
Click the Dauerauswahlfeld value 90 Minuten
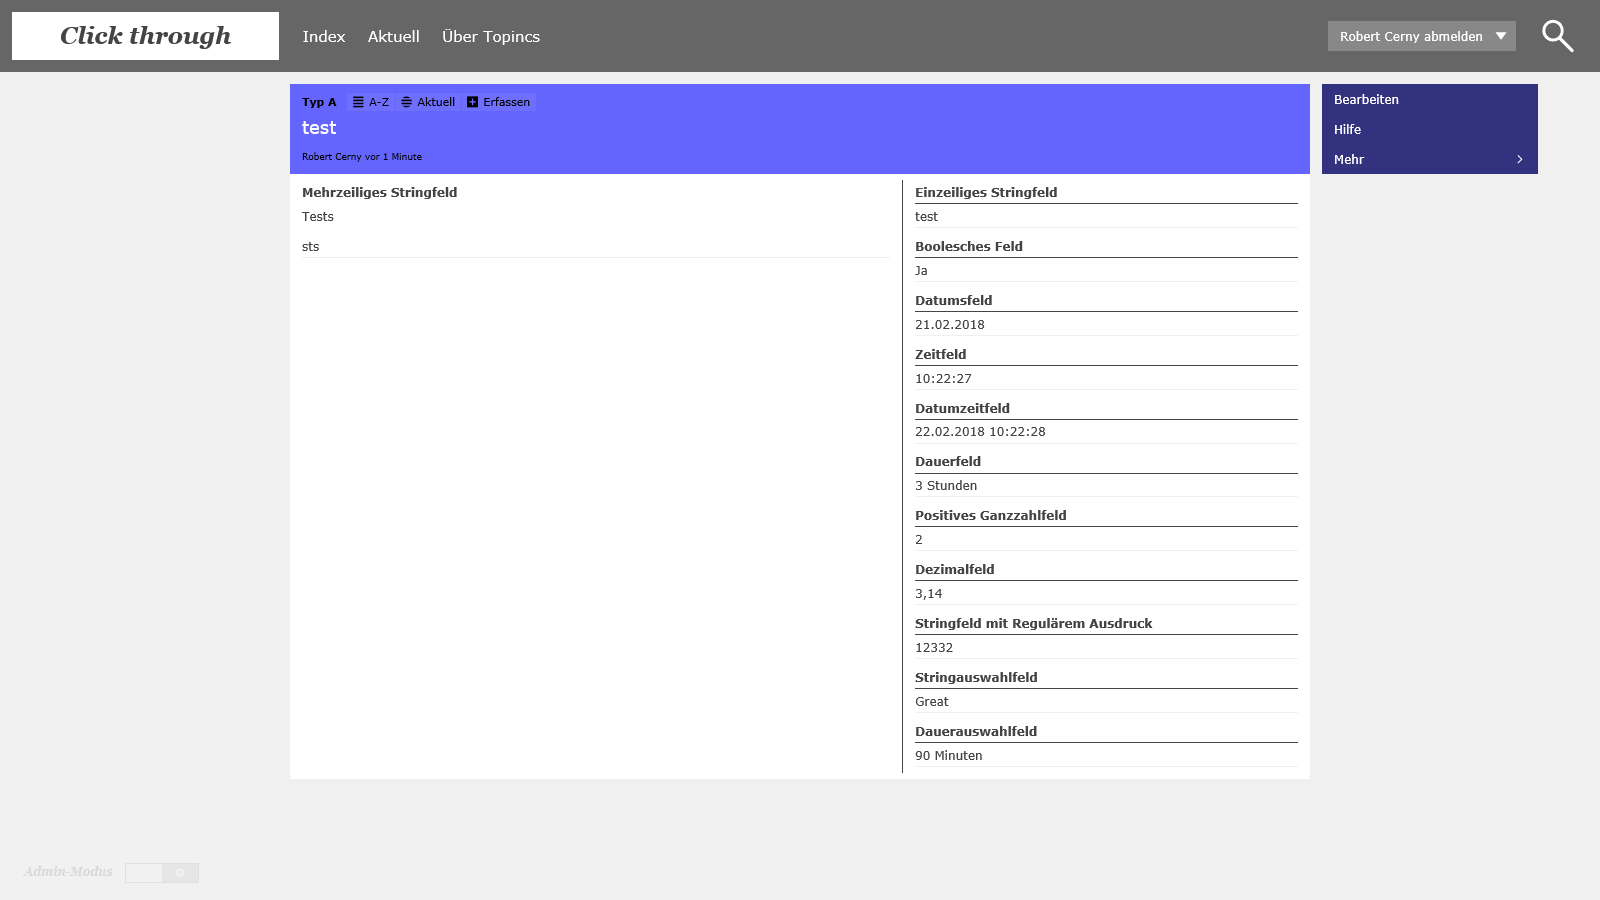[948, 756]
